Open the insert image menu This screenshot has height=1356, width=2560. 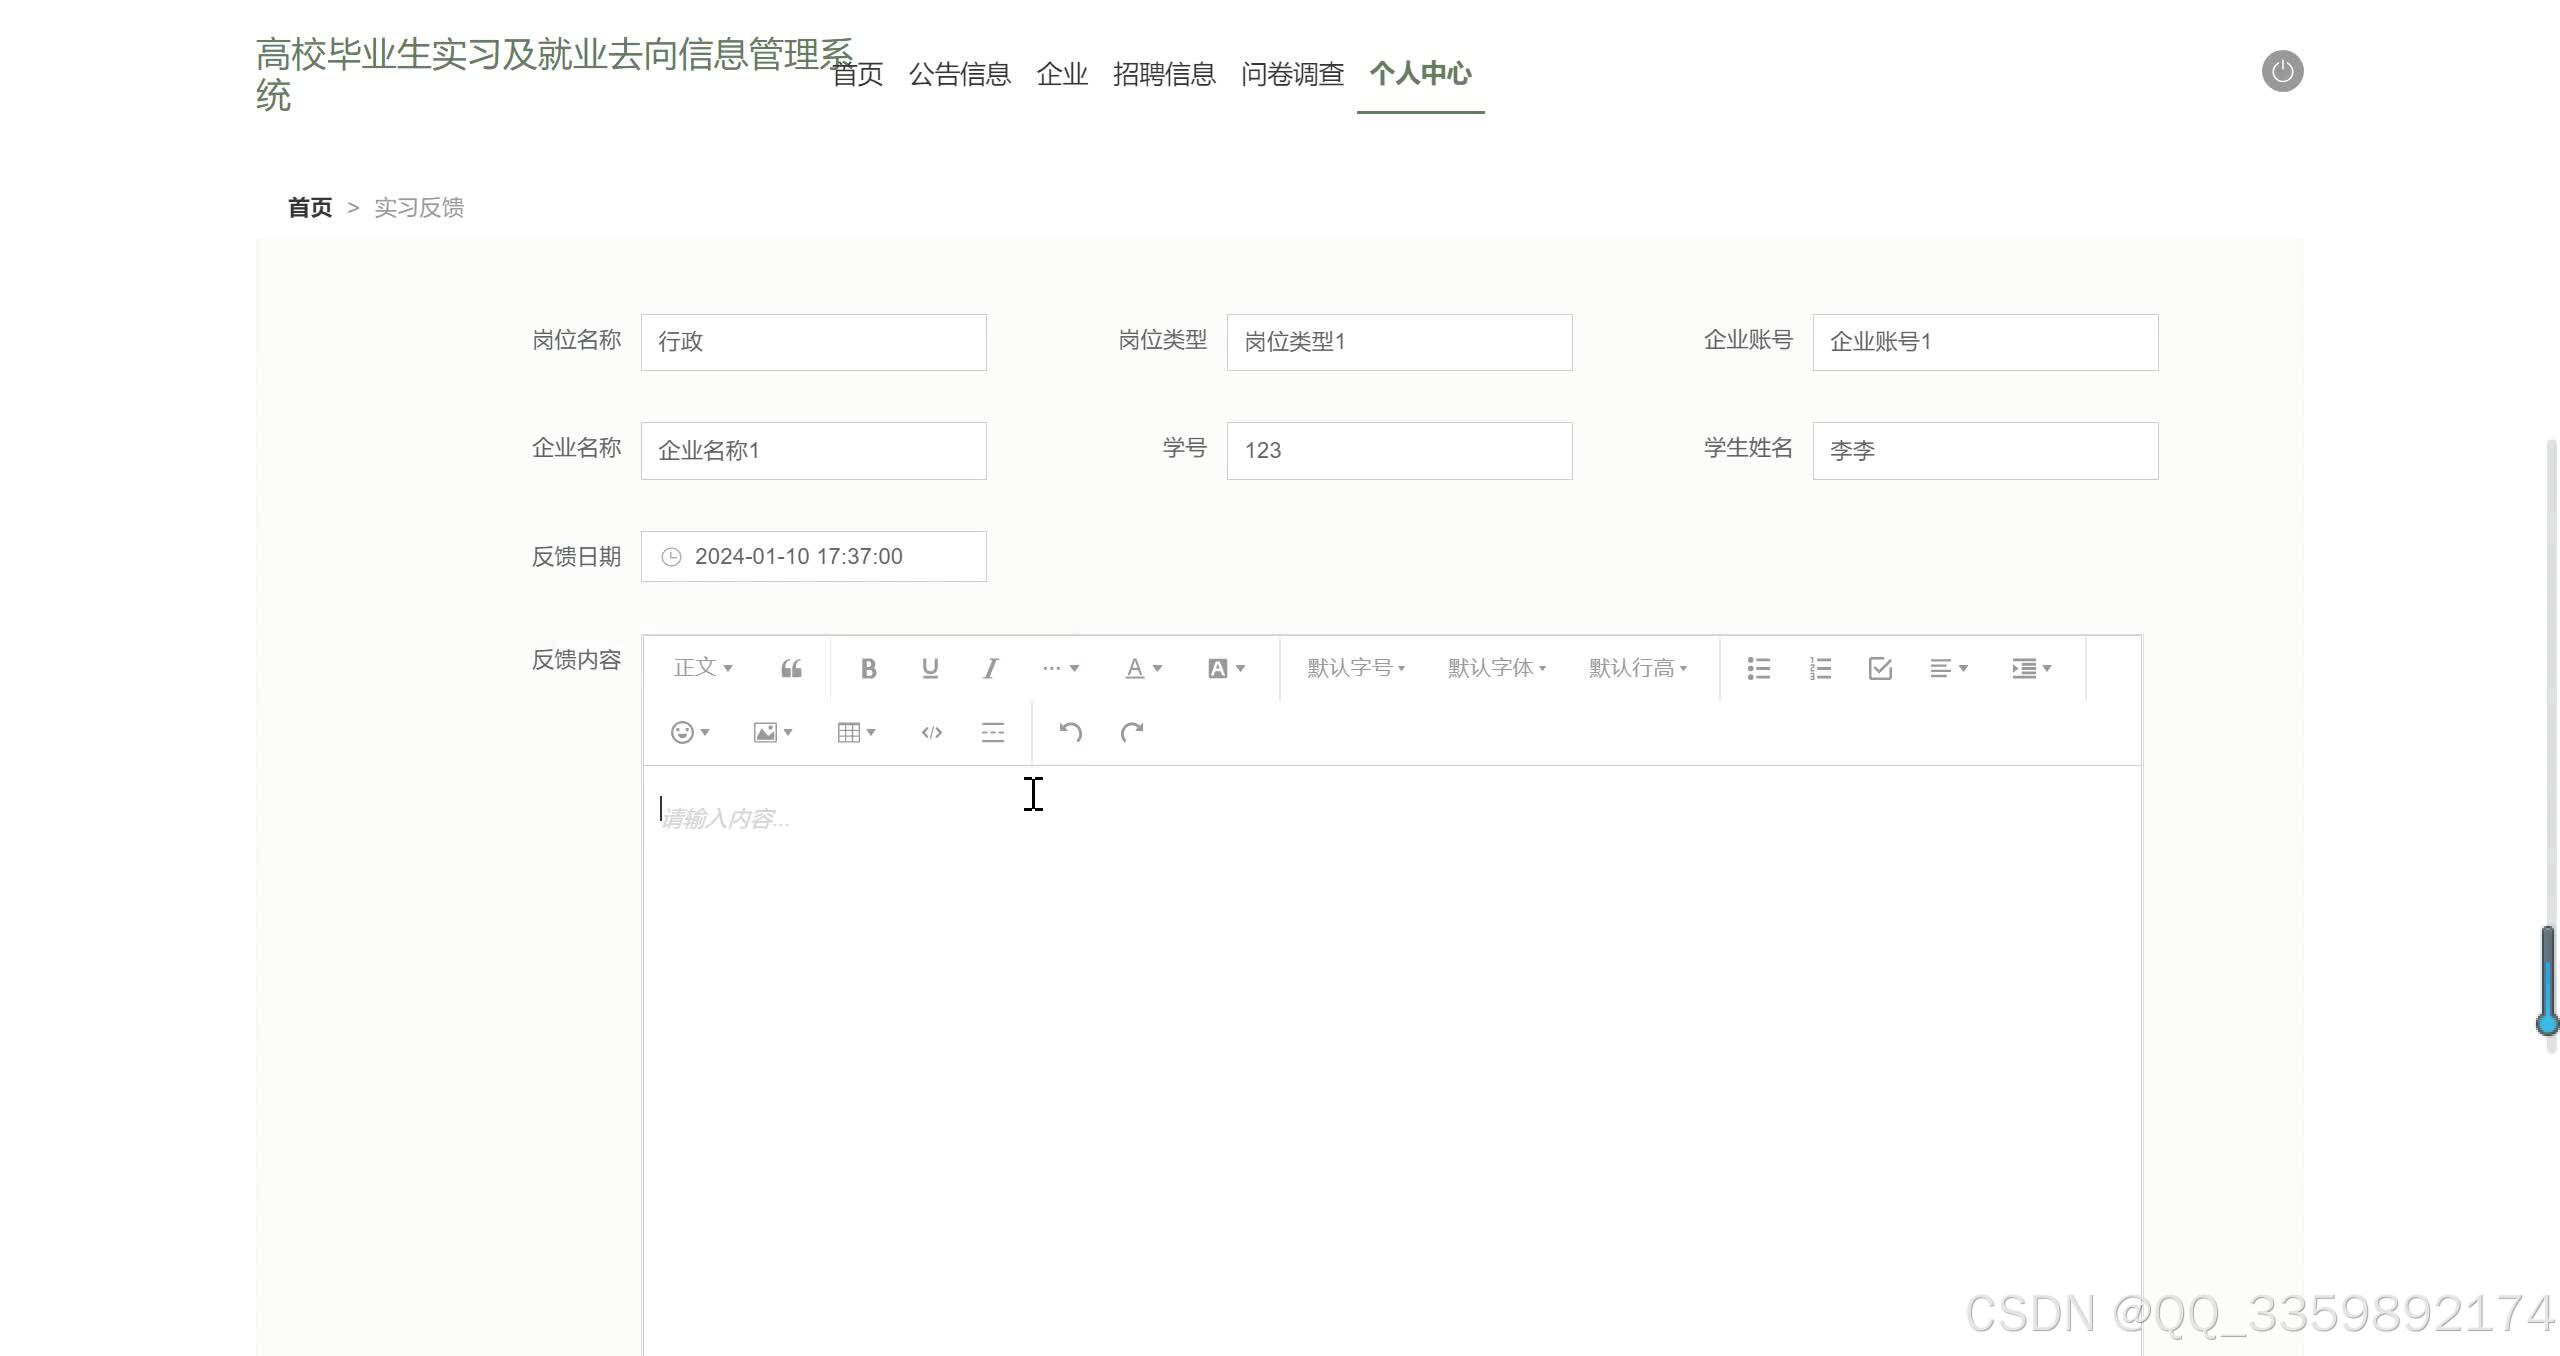point(772,732)
